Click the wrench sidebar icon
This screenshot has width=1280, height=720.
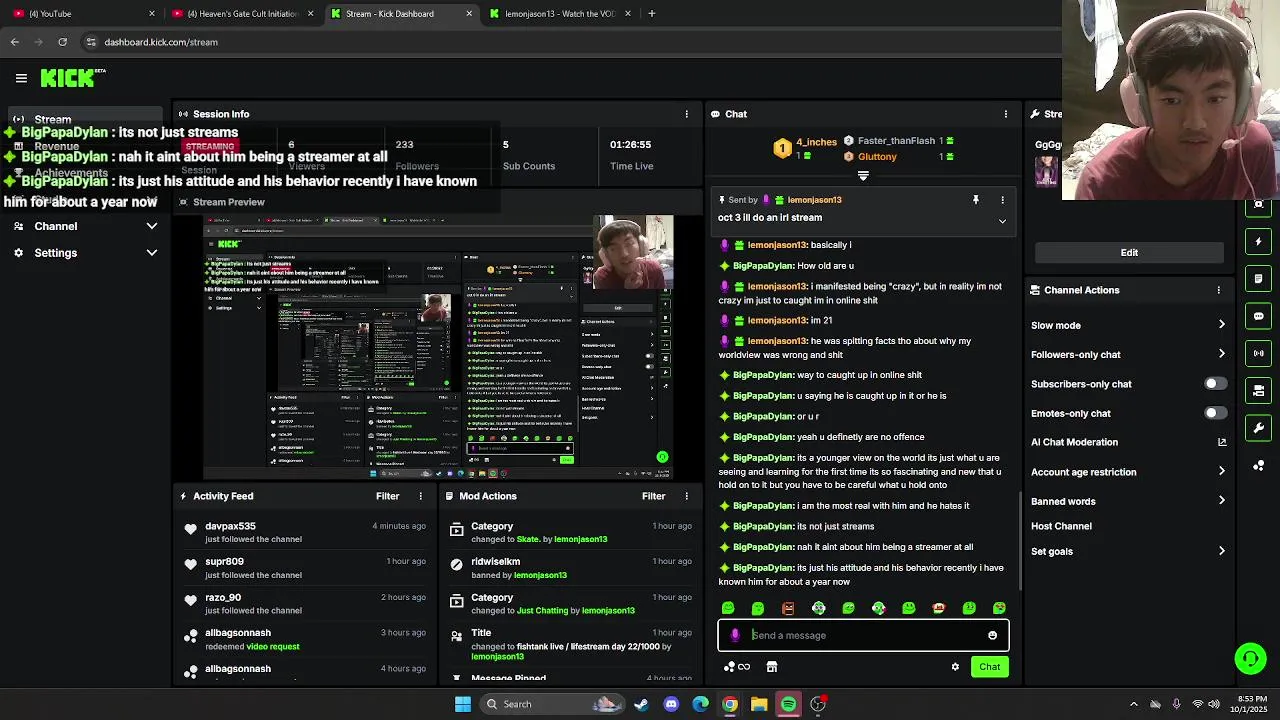pyautogui.click(x=1259, y=428)
